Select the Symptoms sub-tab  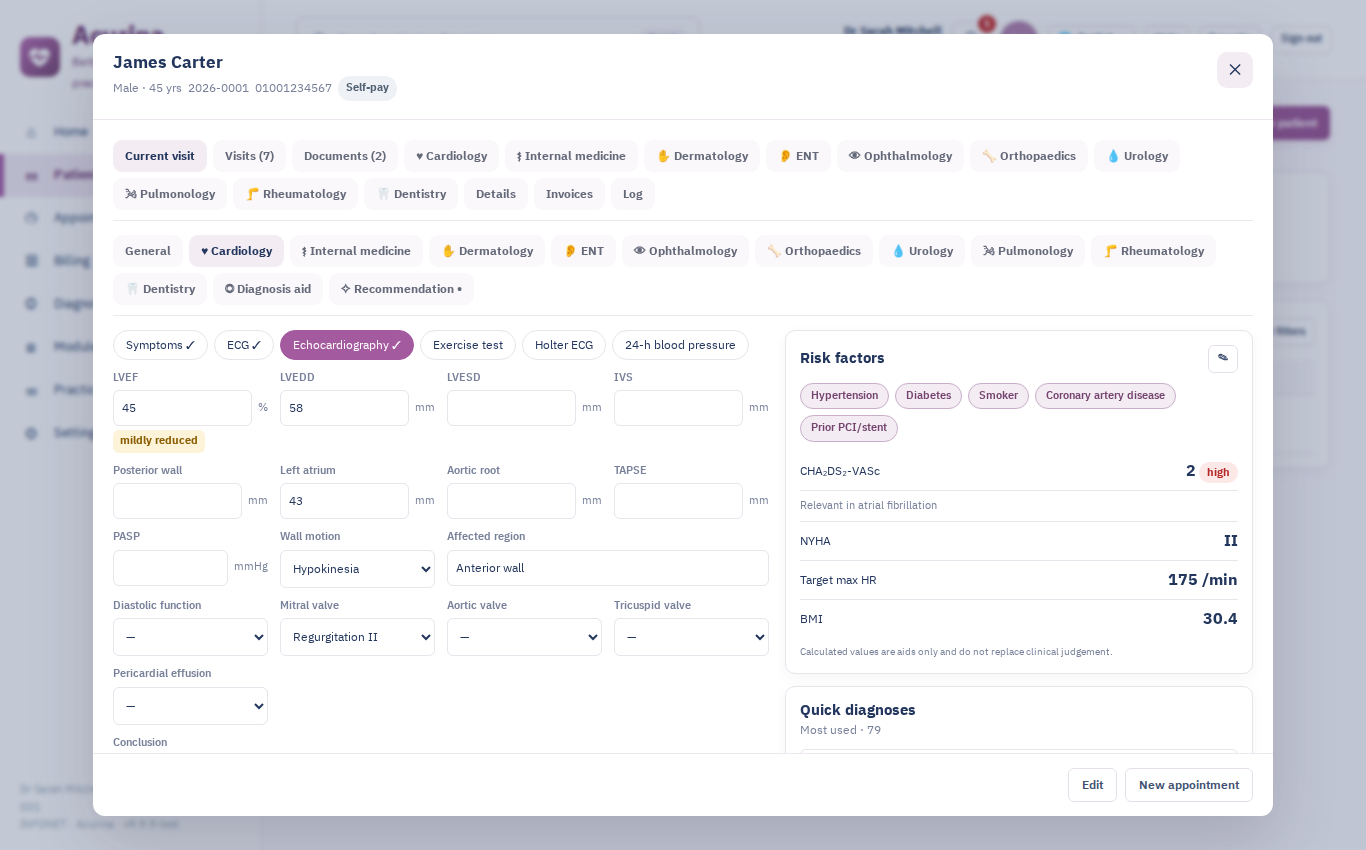pos(160,345)
